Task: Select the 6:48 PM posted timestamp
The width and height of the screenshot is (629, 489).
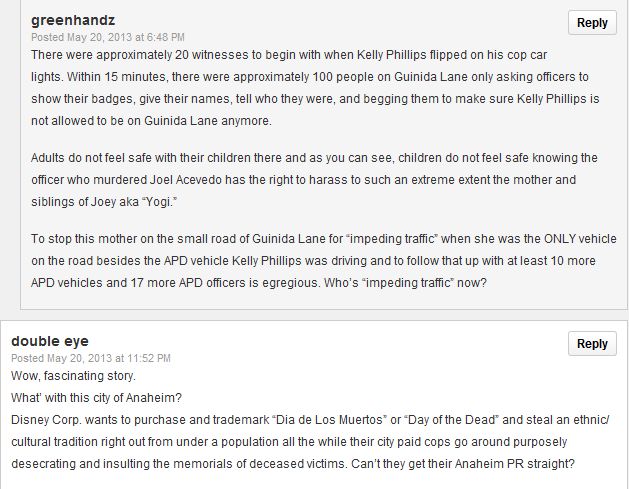Action: [x=108, y=37]
